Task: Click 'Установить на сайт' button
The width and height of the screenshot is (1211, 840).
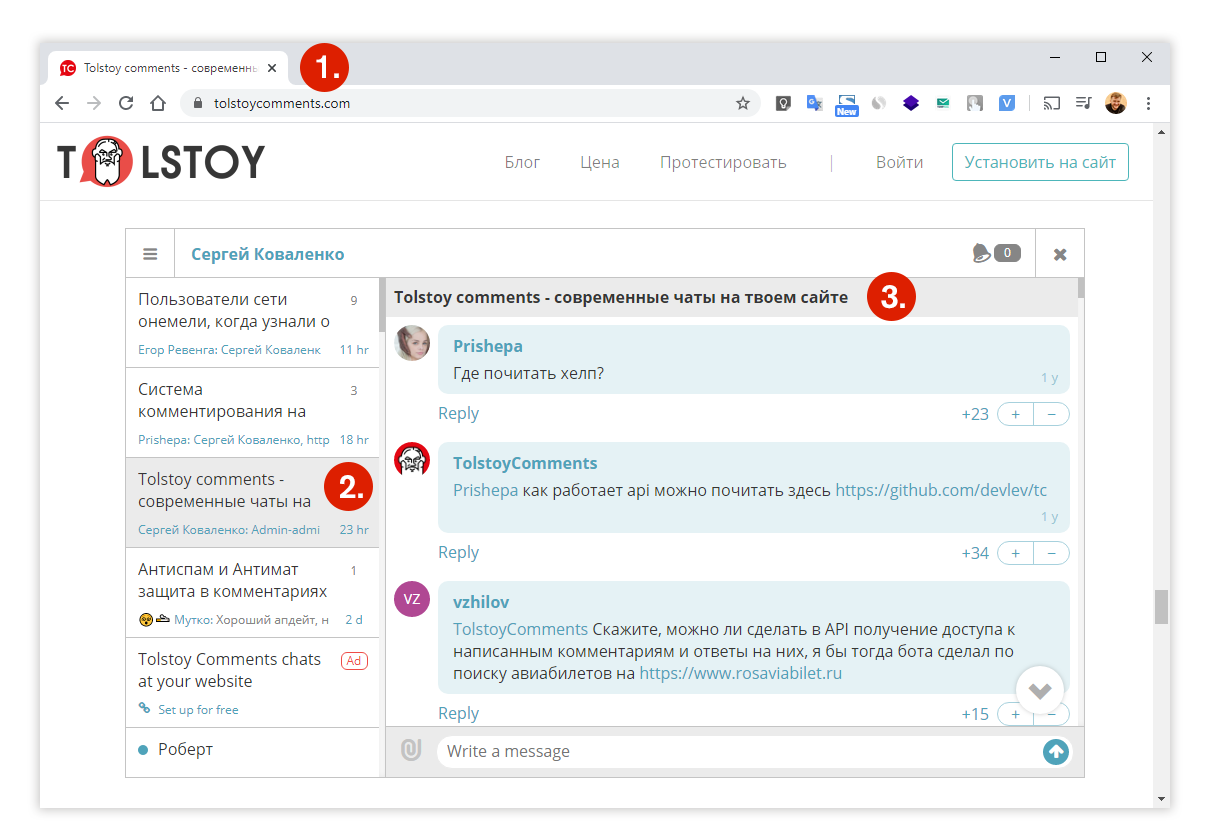Action: point(1040,162)
